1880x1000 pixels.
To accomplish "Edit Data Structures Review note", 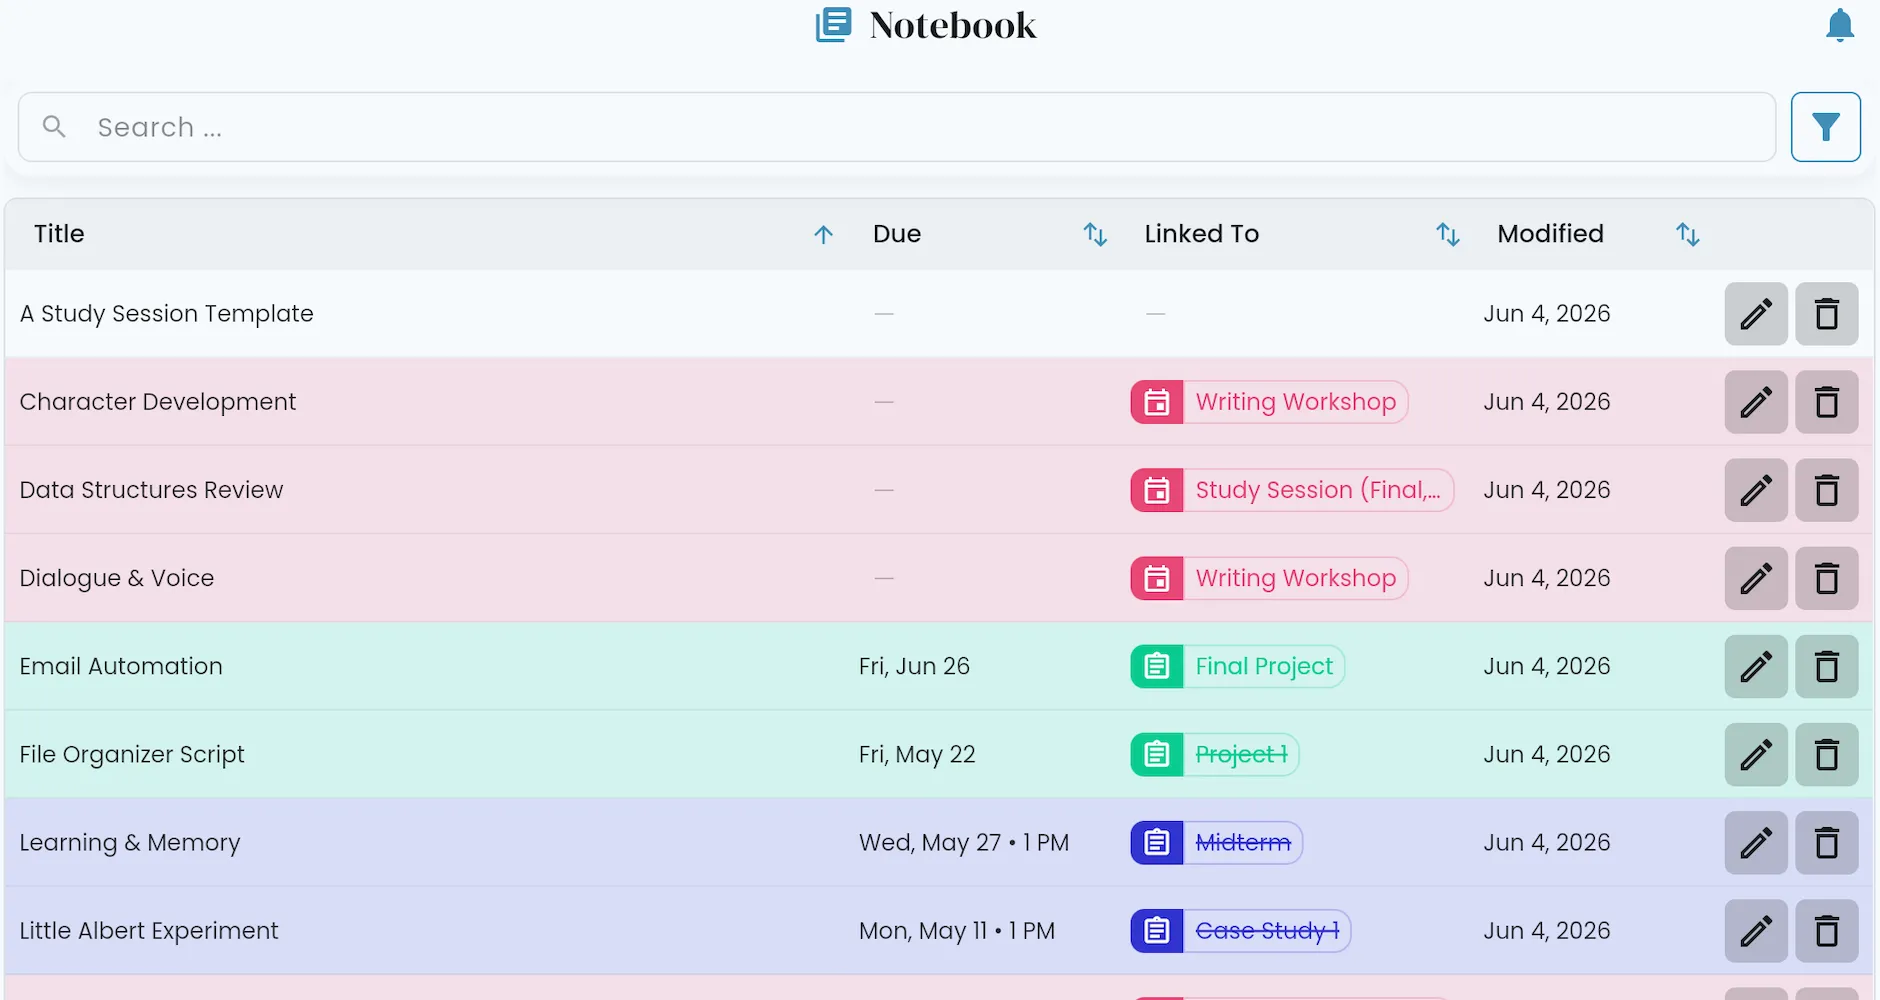I will click(x=1756, y=490).
